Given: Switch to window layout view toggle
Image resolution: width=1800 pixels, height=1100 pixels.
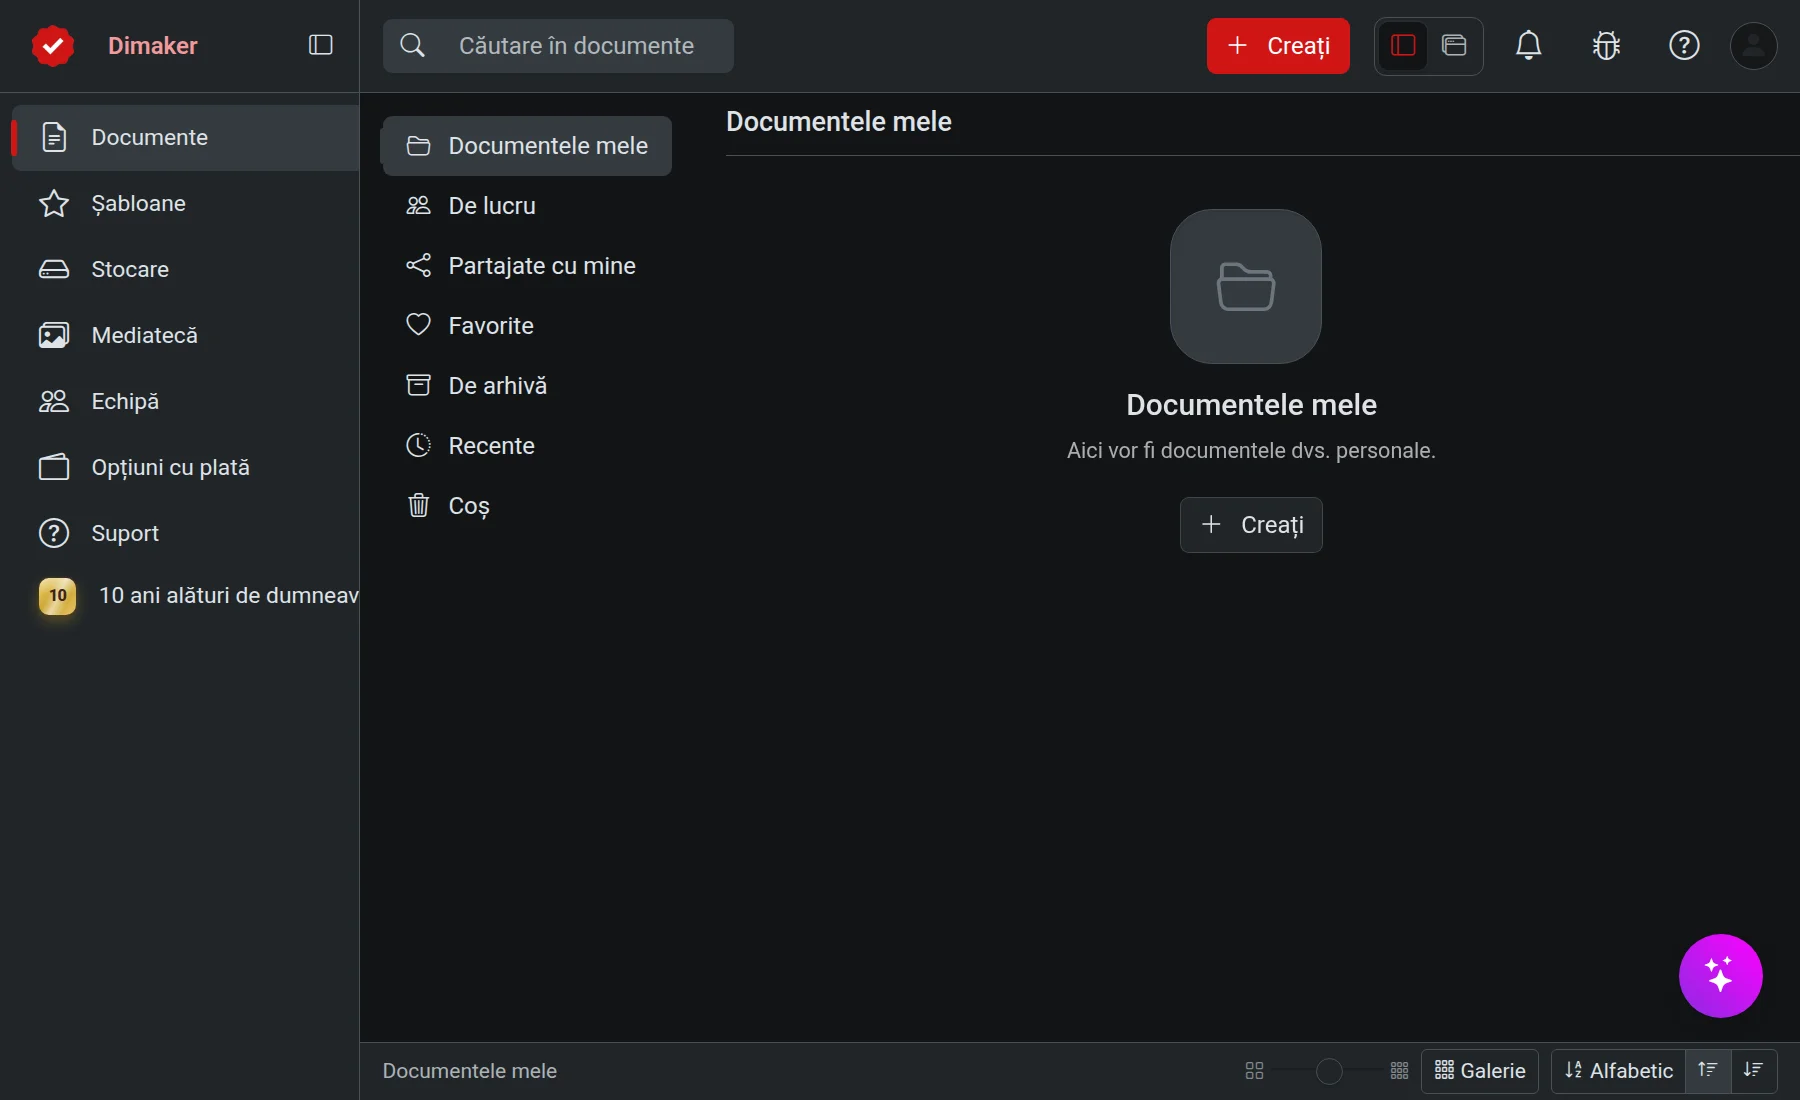Looking at the screenshot, I should coord(1454,45).
